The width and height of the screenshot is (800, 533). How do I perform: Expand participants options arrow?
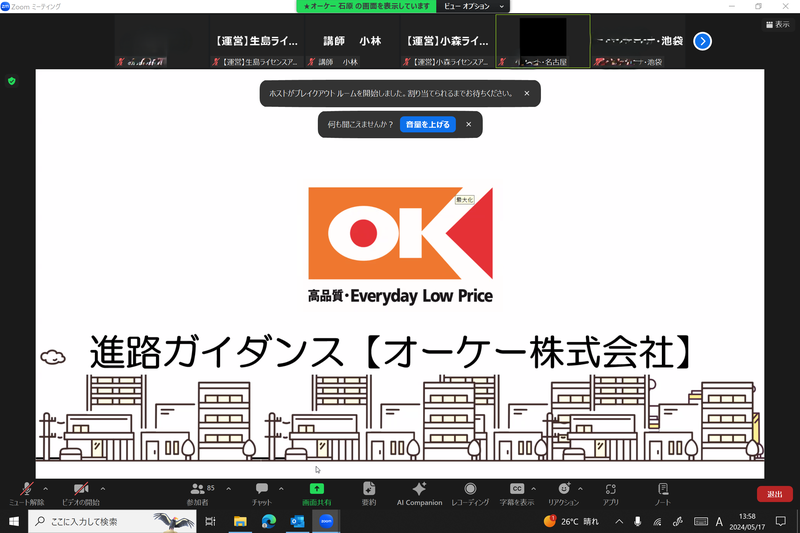coord(229,489)
